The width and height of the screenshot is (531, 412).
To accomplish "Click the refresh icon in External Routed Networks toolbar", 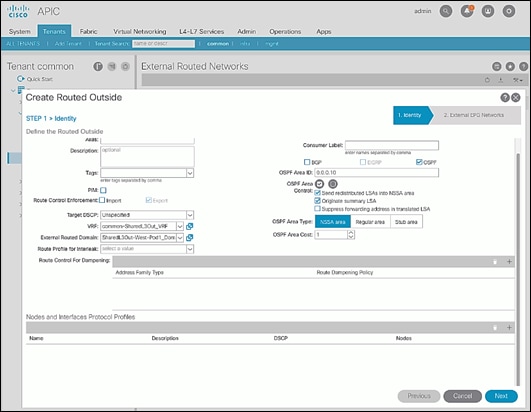I will coord(487,80).
